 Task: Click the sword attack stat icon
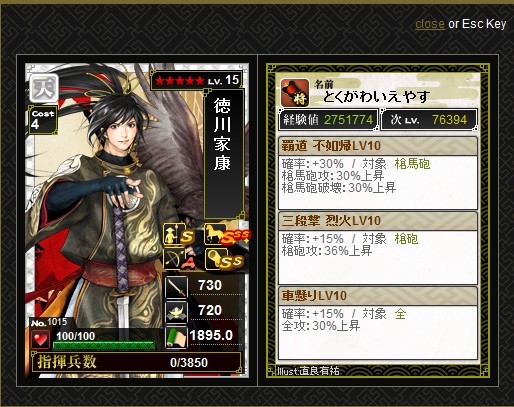point(176,286)
